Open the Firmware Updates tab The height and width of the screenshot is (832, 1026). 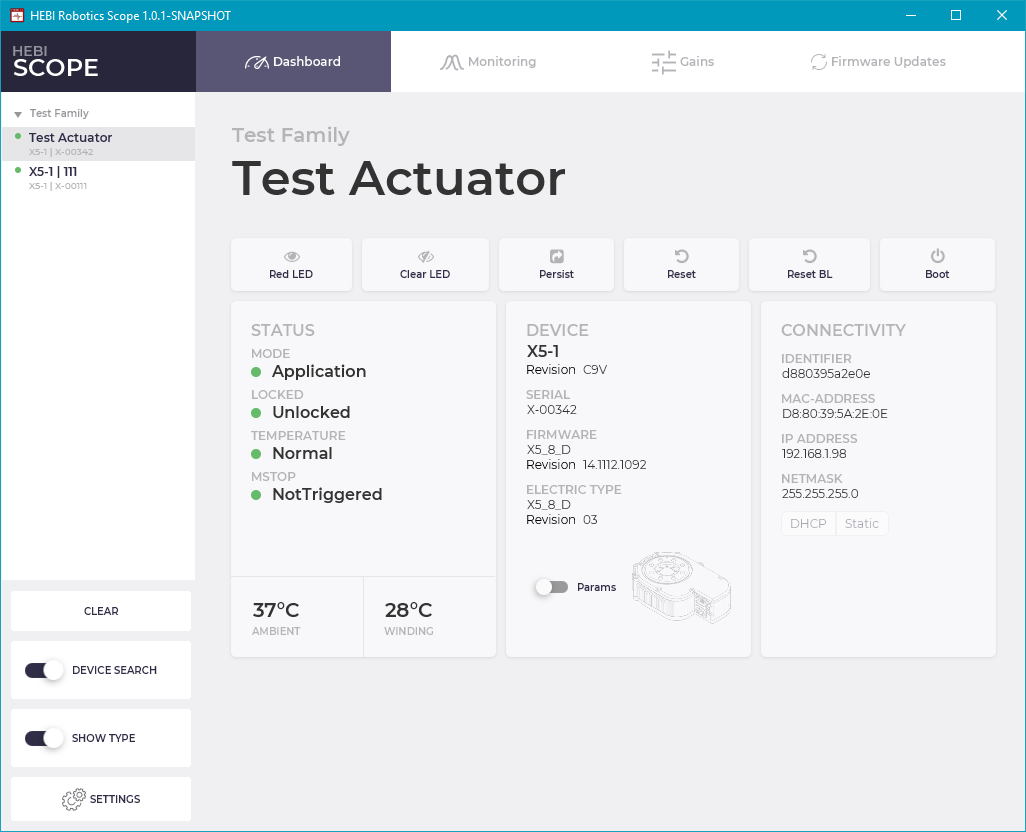tap(877, 62)
